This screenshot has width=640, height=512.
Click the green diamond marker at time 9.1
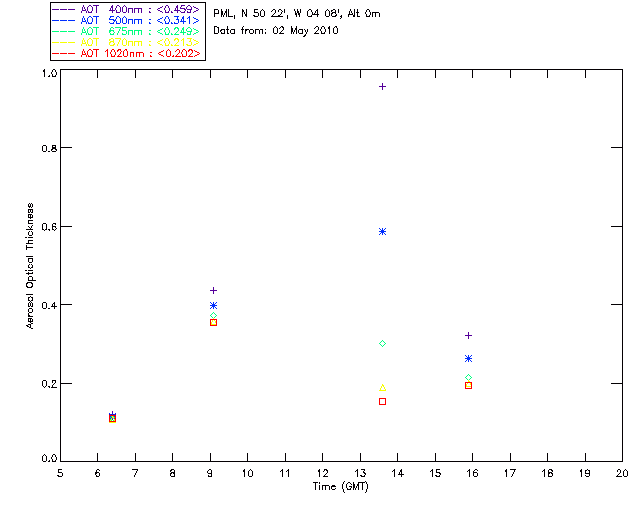(x=213, y=316)
